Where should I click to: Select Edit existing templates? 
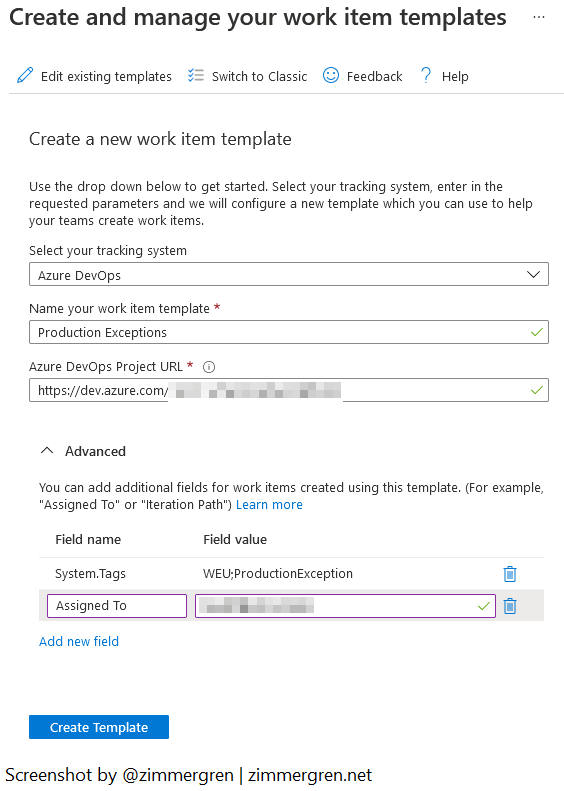tap(106, 76)
